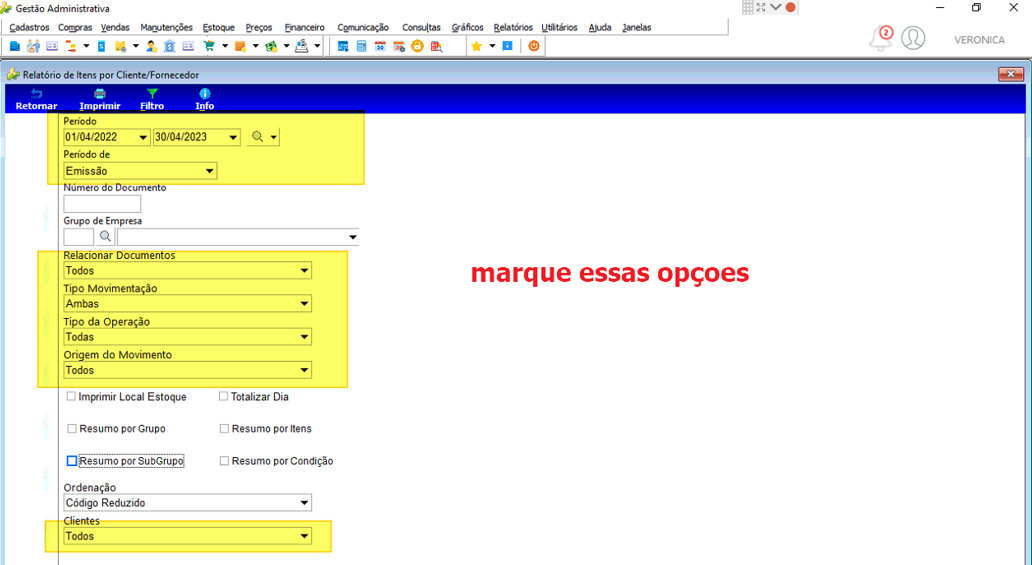The height and width of the screenshot is (565, 1032).
Task: Enable Resumo por Itens checkbox
Action: pos(224,429)
